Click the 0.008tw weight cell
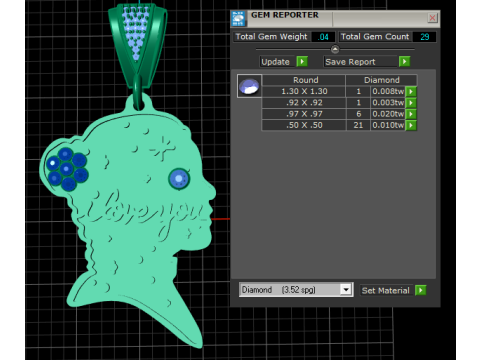480x360 pixels. 388,91
